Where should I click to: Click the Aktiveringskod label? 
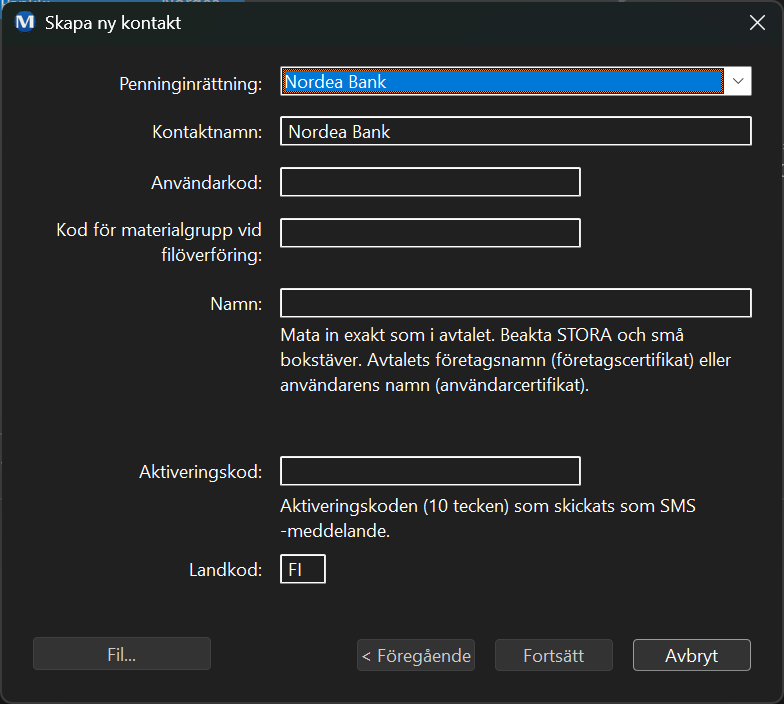[200, 472]
